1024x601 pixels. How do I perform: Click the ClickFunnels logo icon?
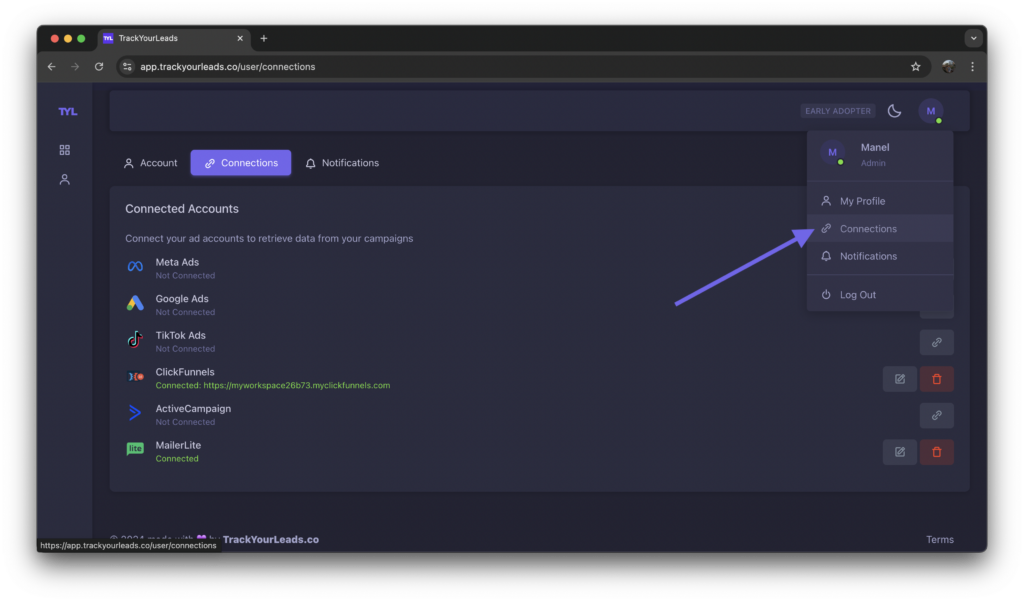[135, 377]
